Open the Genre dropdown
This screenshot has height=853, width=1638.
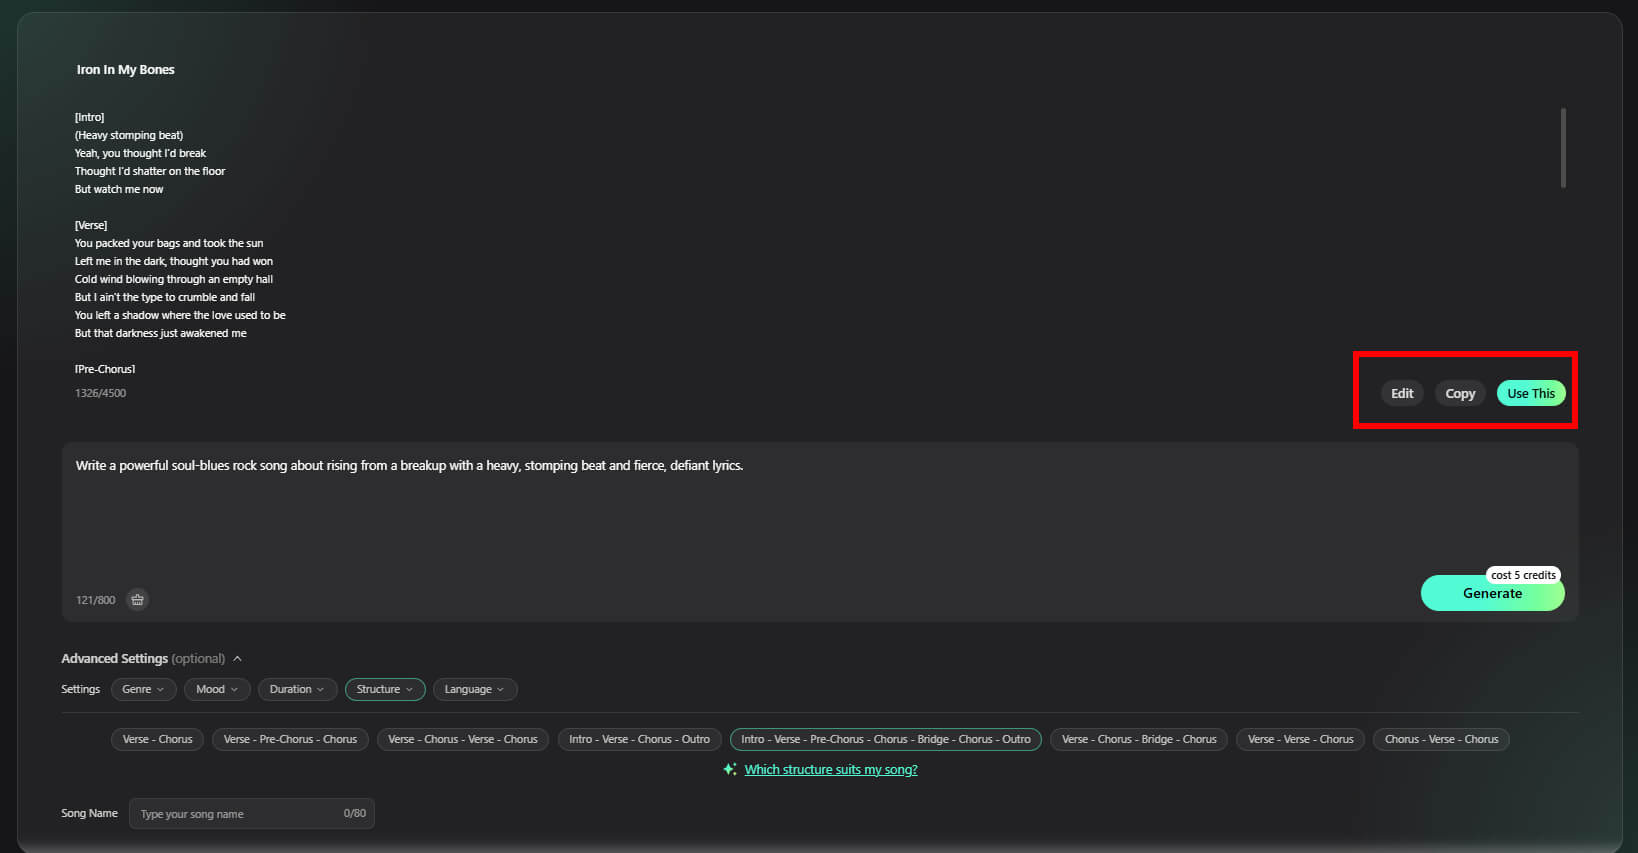144,689
